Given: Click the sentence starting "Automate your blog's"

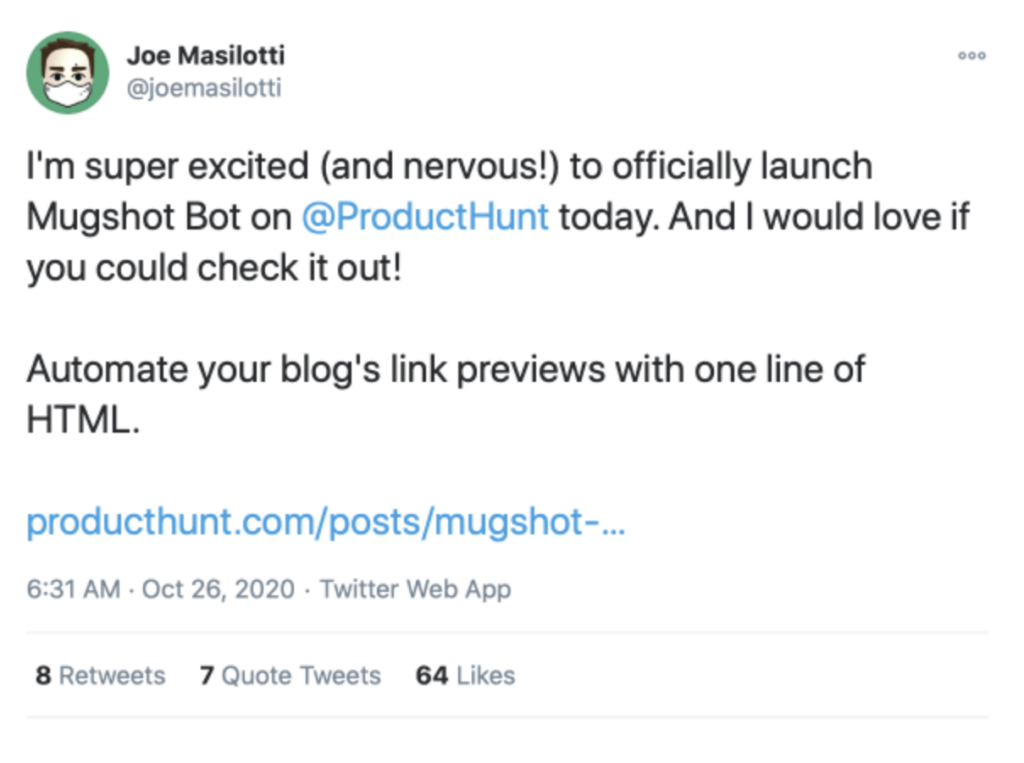Looking at the screenshot, I should [x=445, y=369].
